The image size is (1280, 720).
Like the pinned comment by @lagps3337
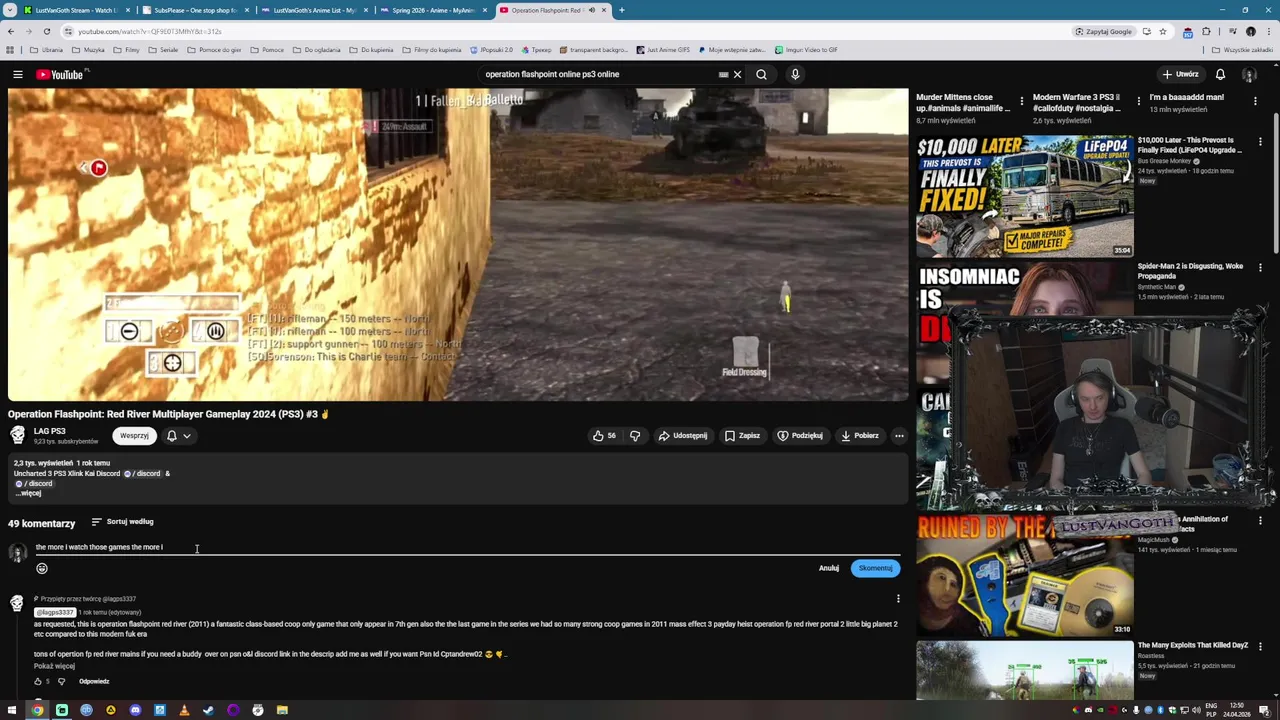click(x=38, y=682)
